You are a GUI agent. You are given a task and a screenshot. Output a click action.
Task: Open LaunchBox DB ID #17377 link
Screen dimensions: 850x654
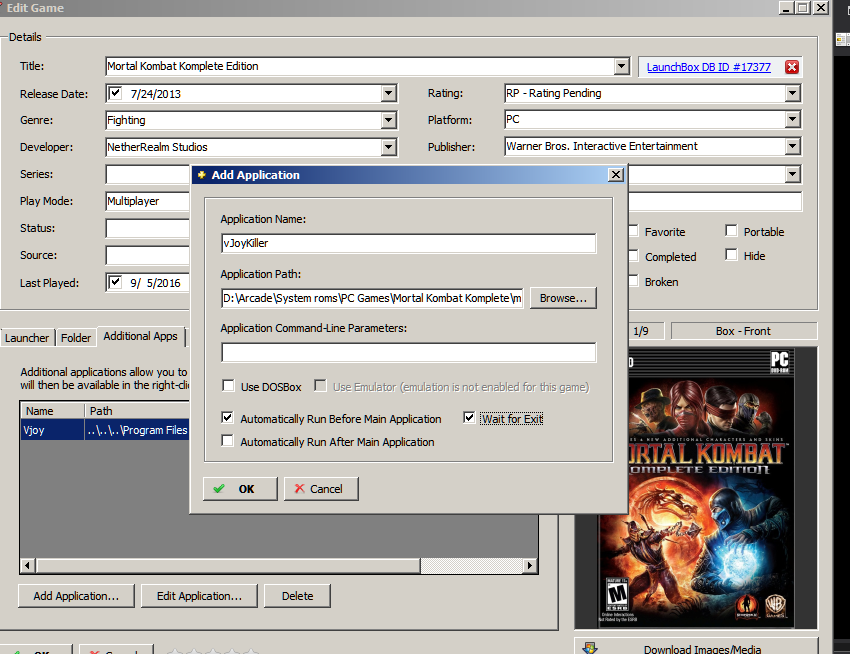click(x=709, y=67)
